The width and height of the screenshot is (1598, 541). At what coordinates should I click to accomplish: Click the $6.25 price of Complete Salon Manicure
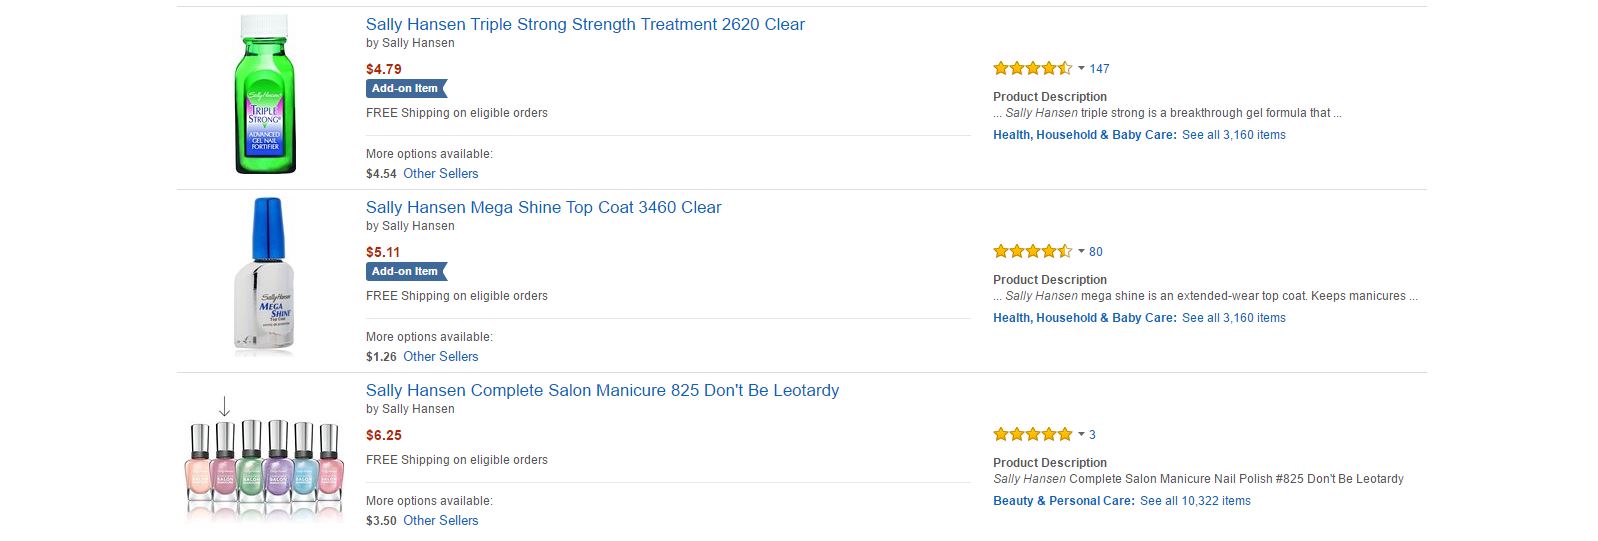pos(384,436)
